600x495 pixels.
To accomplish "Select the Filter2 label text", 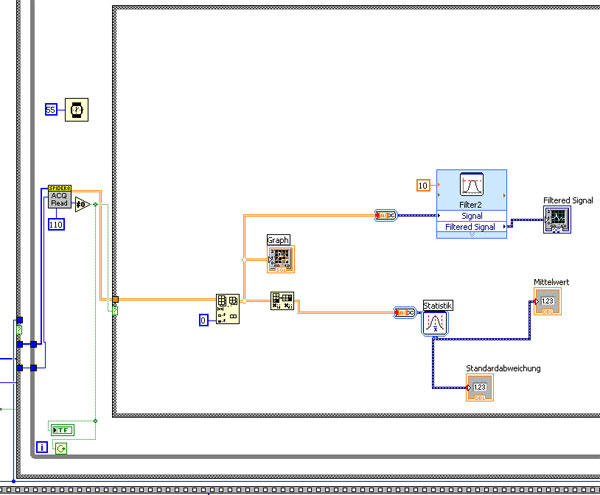I will pyautogui.click(x=470, y=205).
